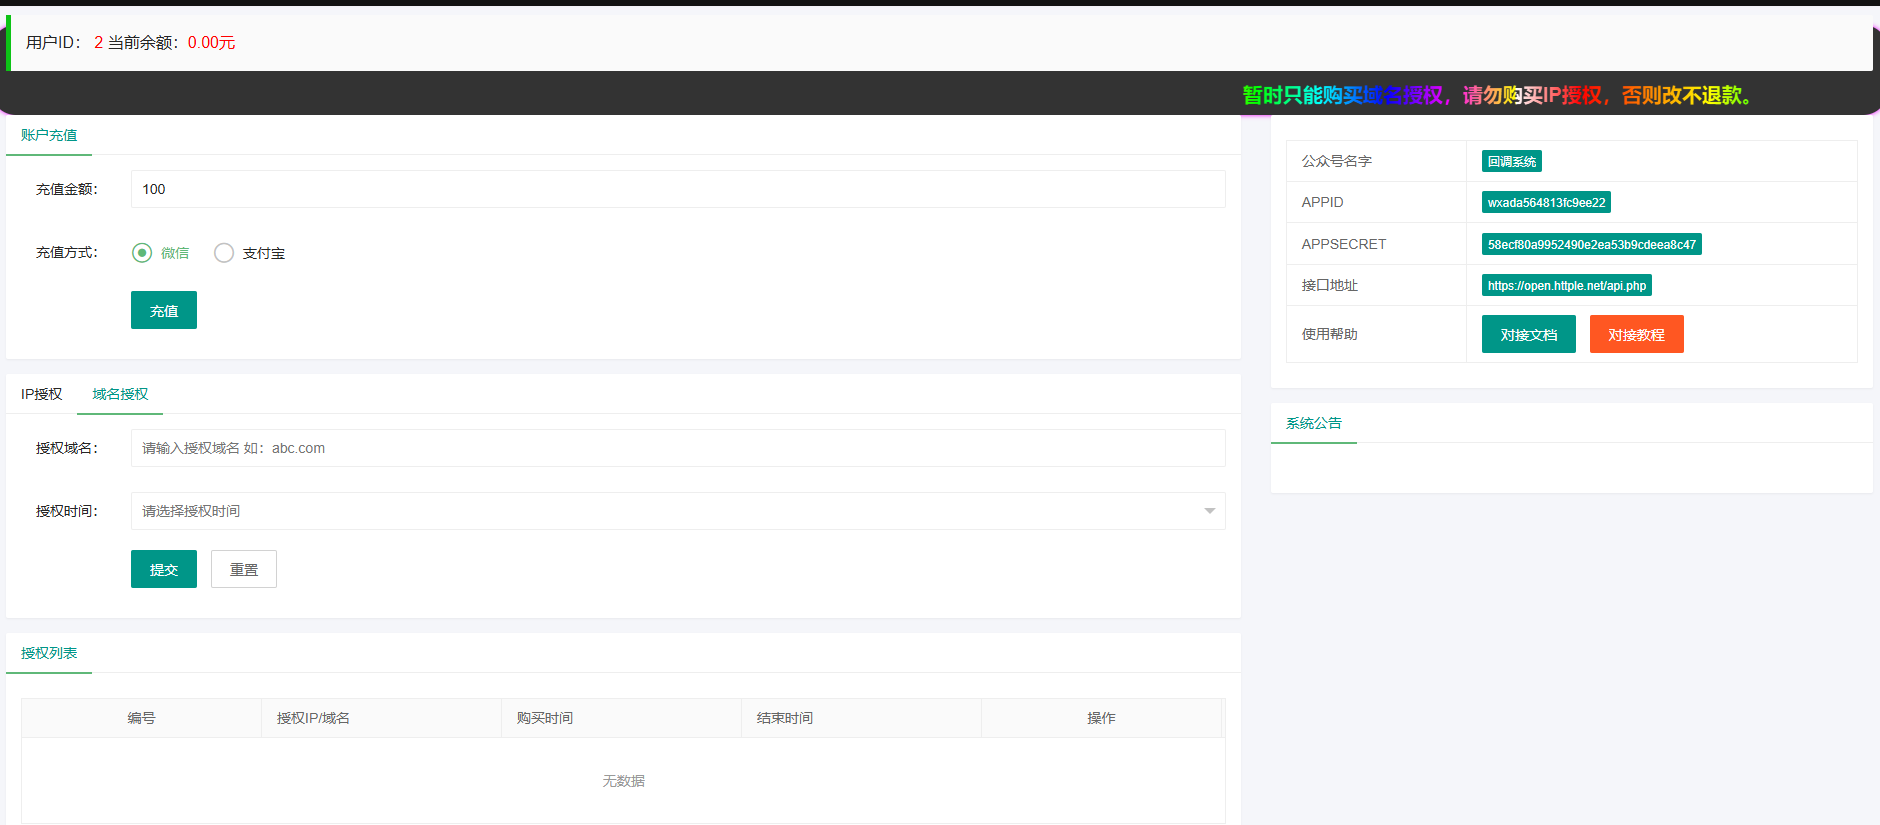The width and height of the screenshot is (1880, 825).
Task: Click the 充值 button
Action: (164, 310)
